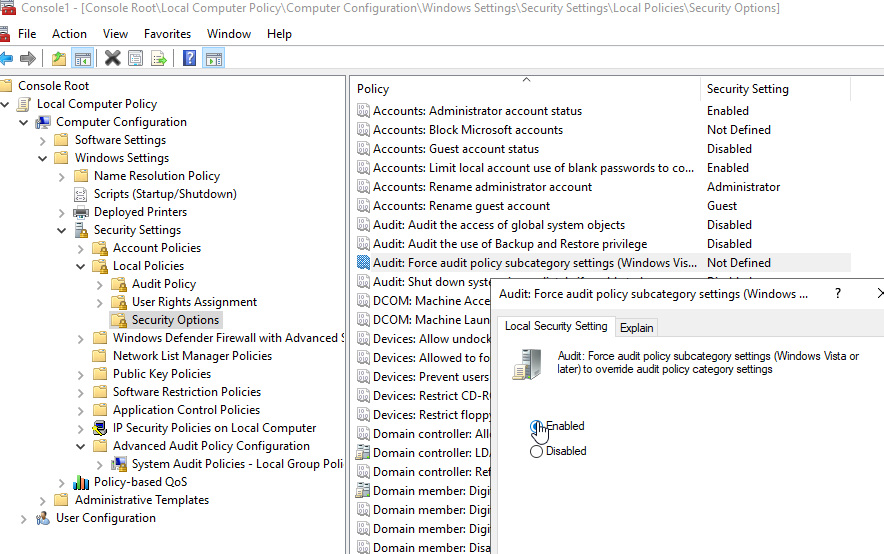Click the Delete X toolbar icon
Image resolution: width=884 pixels, height=554 pixels.
[x=113, y=58]
